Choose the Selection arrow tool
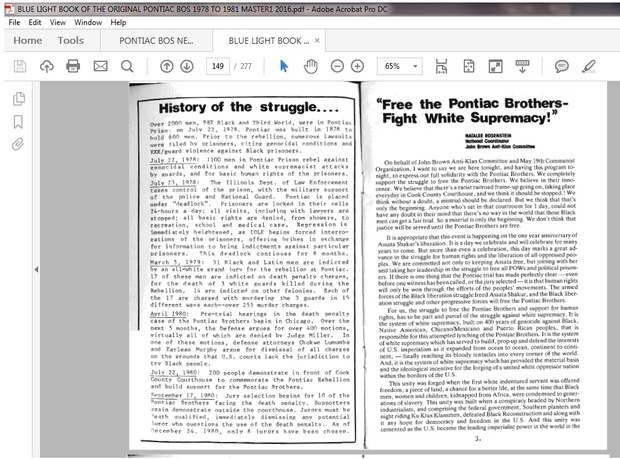 [x=284, y=66]
